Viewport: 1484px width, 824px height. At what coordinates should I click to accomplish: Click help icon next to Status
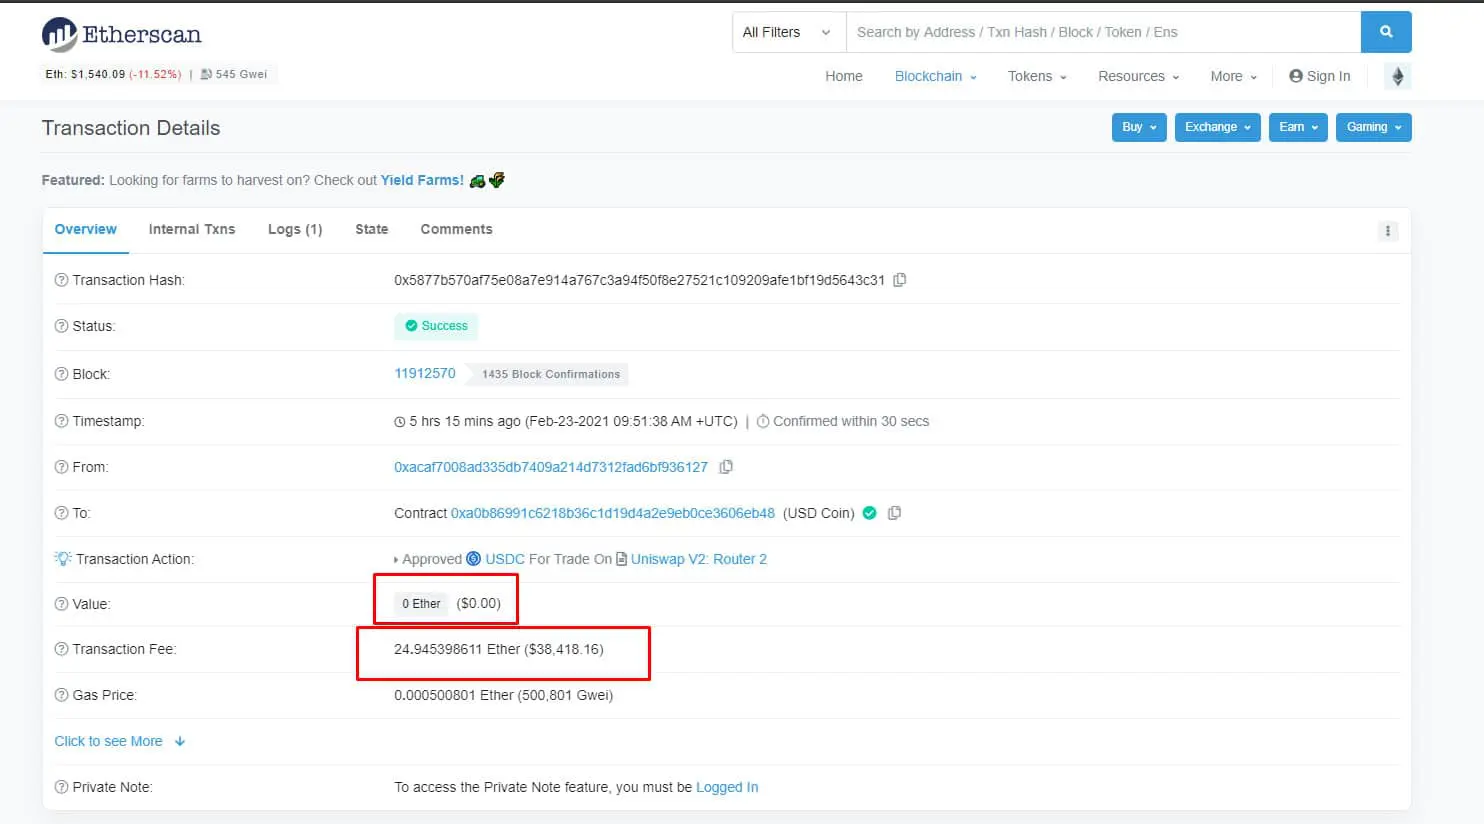coord(61,326)
